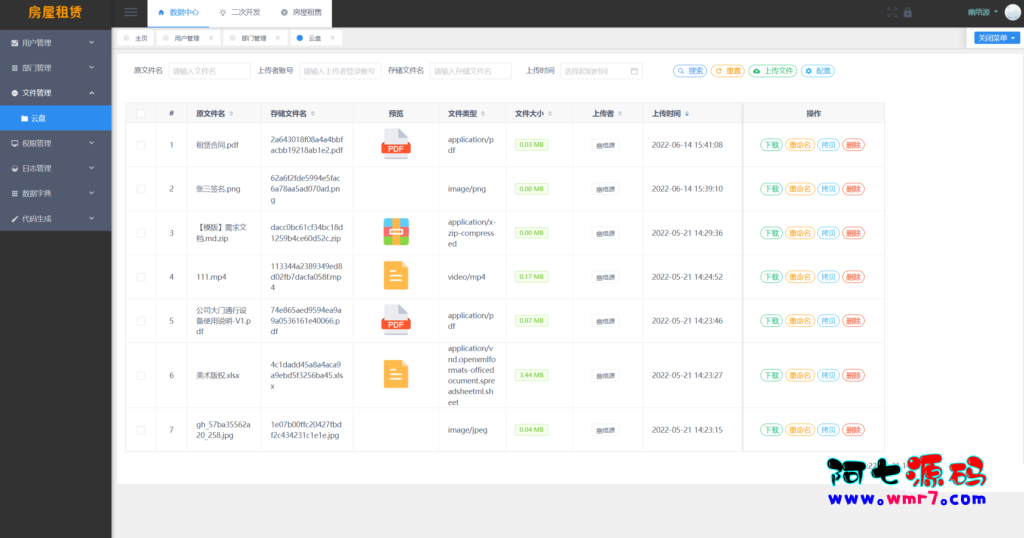Switch to the 数据中心 top tab
The width and height of the screenshot is (1024, 538).
pos(178,12)
